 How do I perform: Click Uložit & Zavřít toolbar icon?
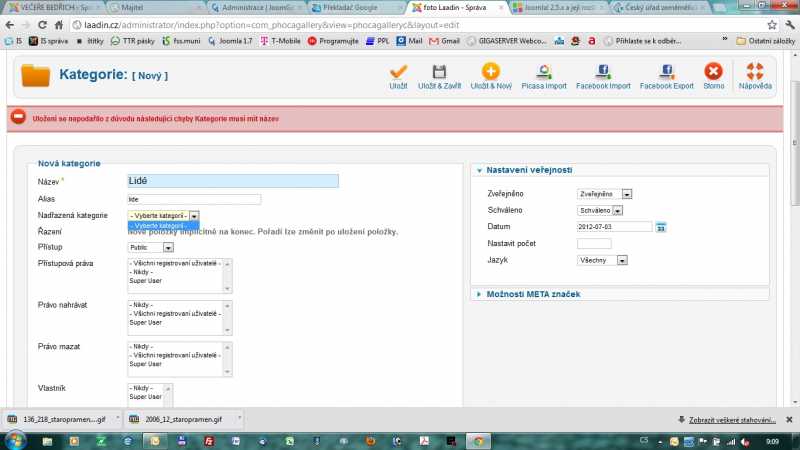pyautogui.click(x=439, y=72)
